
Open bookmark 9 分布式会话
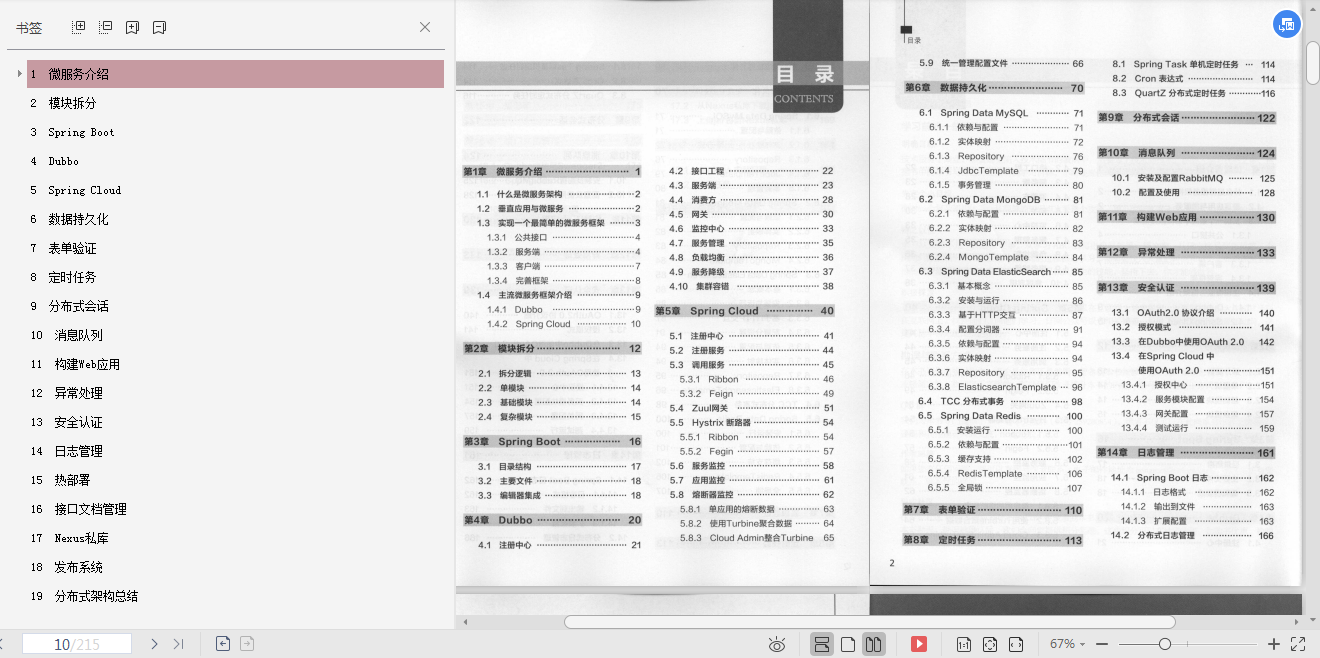point(235,306)
